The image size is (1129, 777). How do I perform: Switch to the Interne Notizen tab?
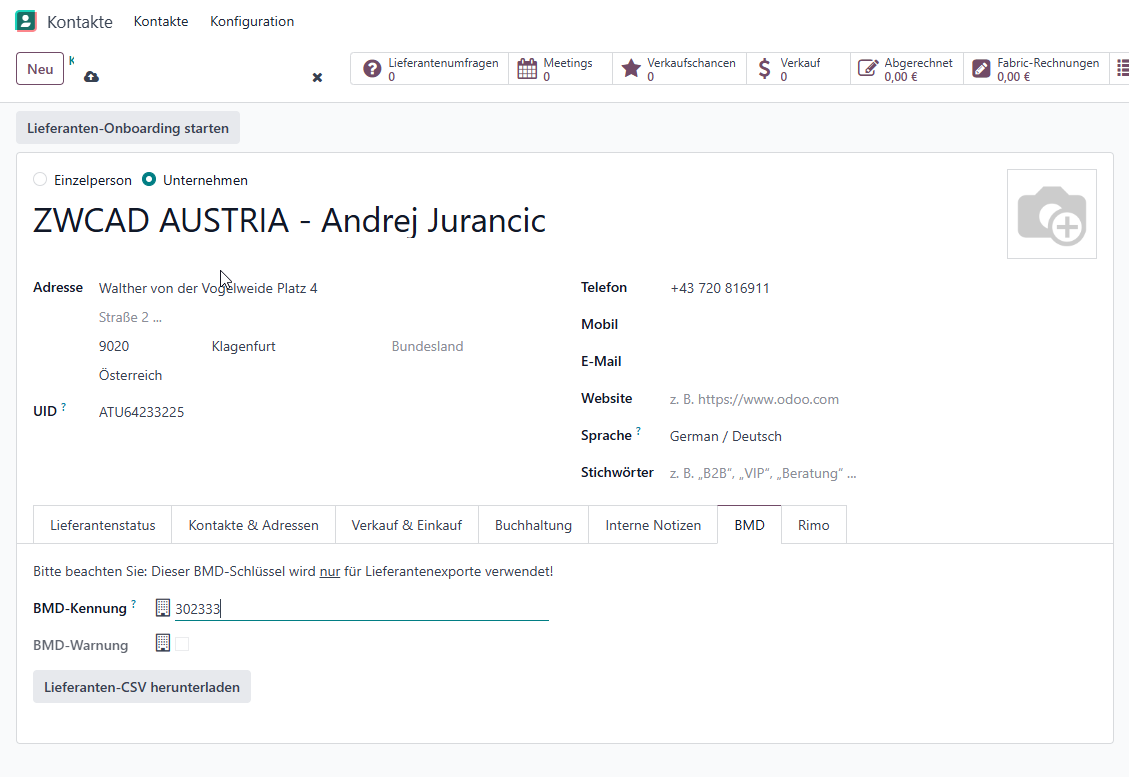[653, 525]
